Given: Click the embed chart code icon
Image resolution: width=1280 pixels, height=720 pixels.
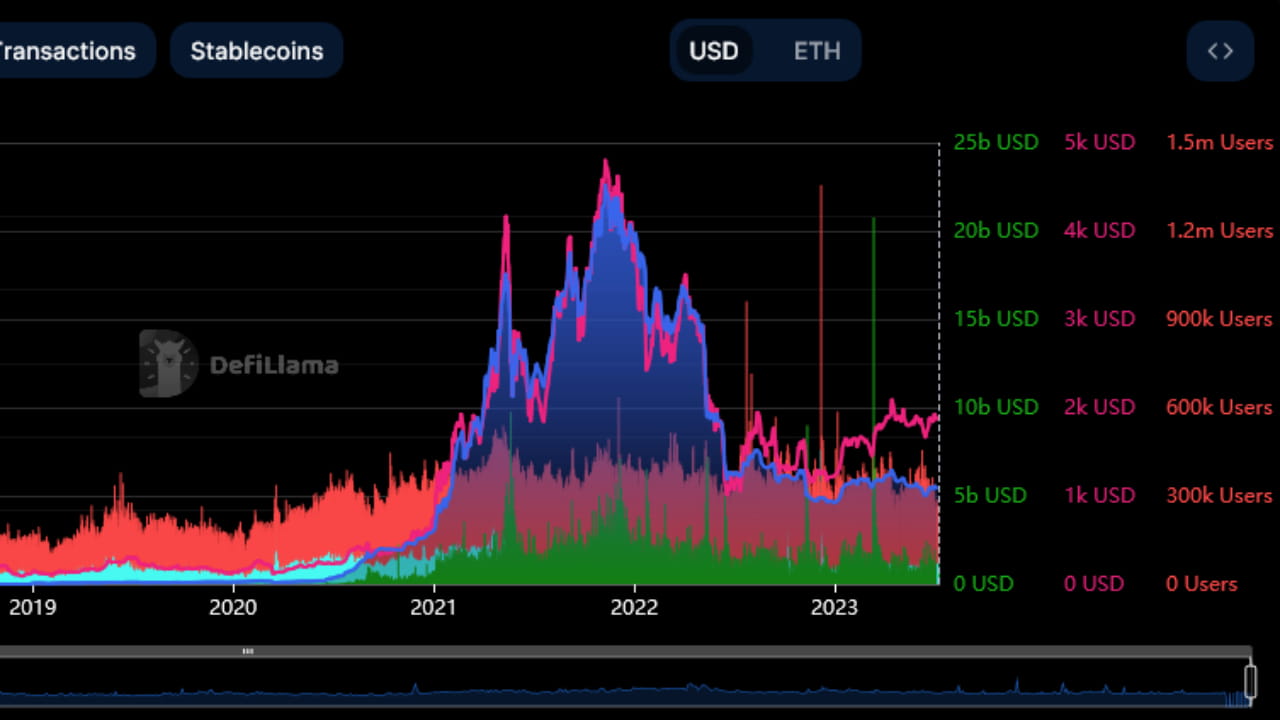Looking at the screenshot, I should (x=1219, y=50).
